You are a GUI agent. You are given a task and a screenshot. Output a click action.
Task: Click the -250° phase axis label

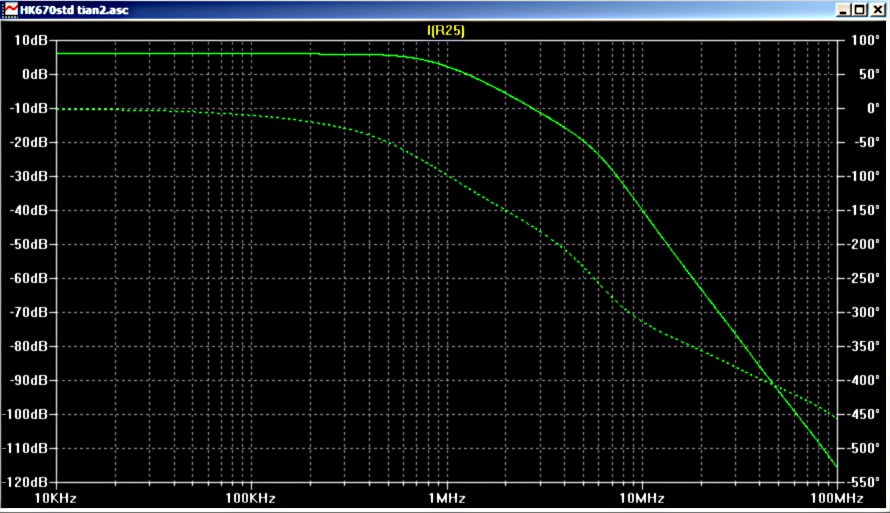pyautogui.click(x=863, y=278)
